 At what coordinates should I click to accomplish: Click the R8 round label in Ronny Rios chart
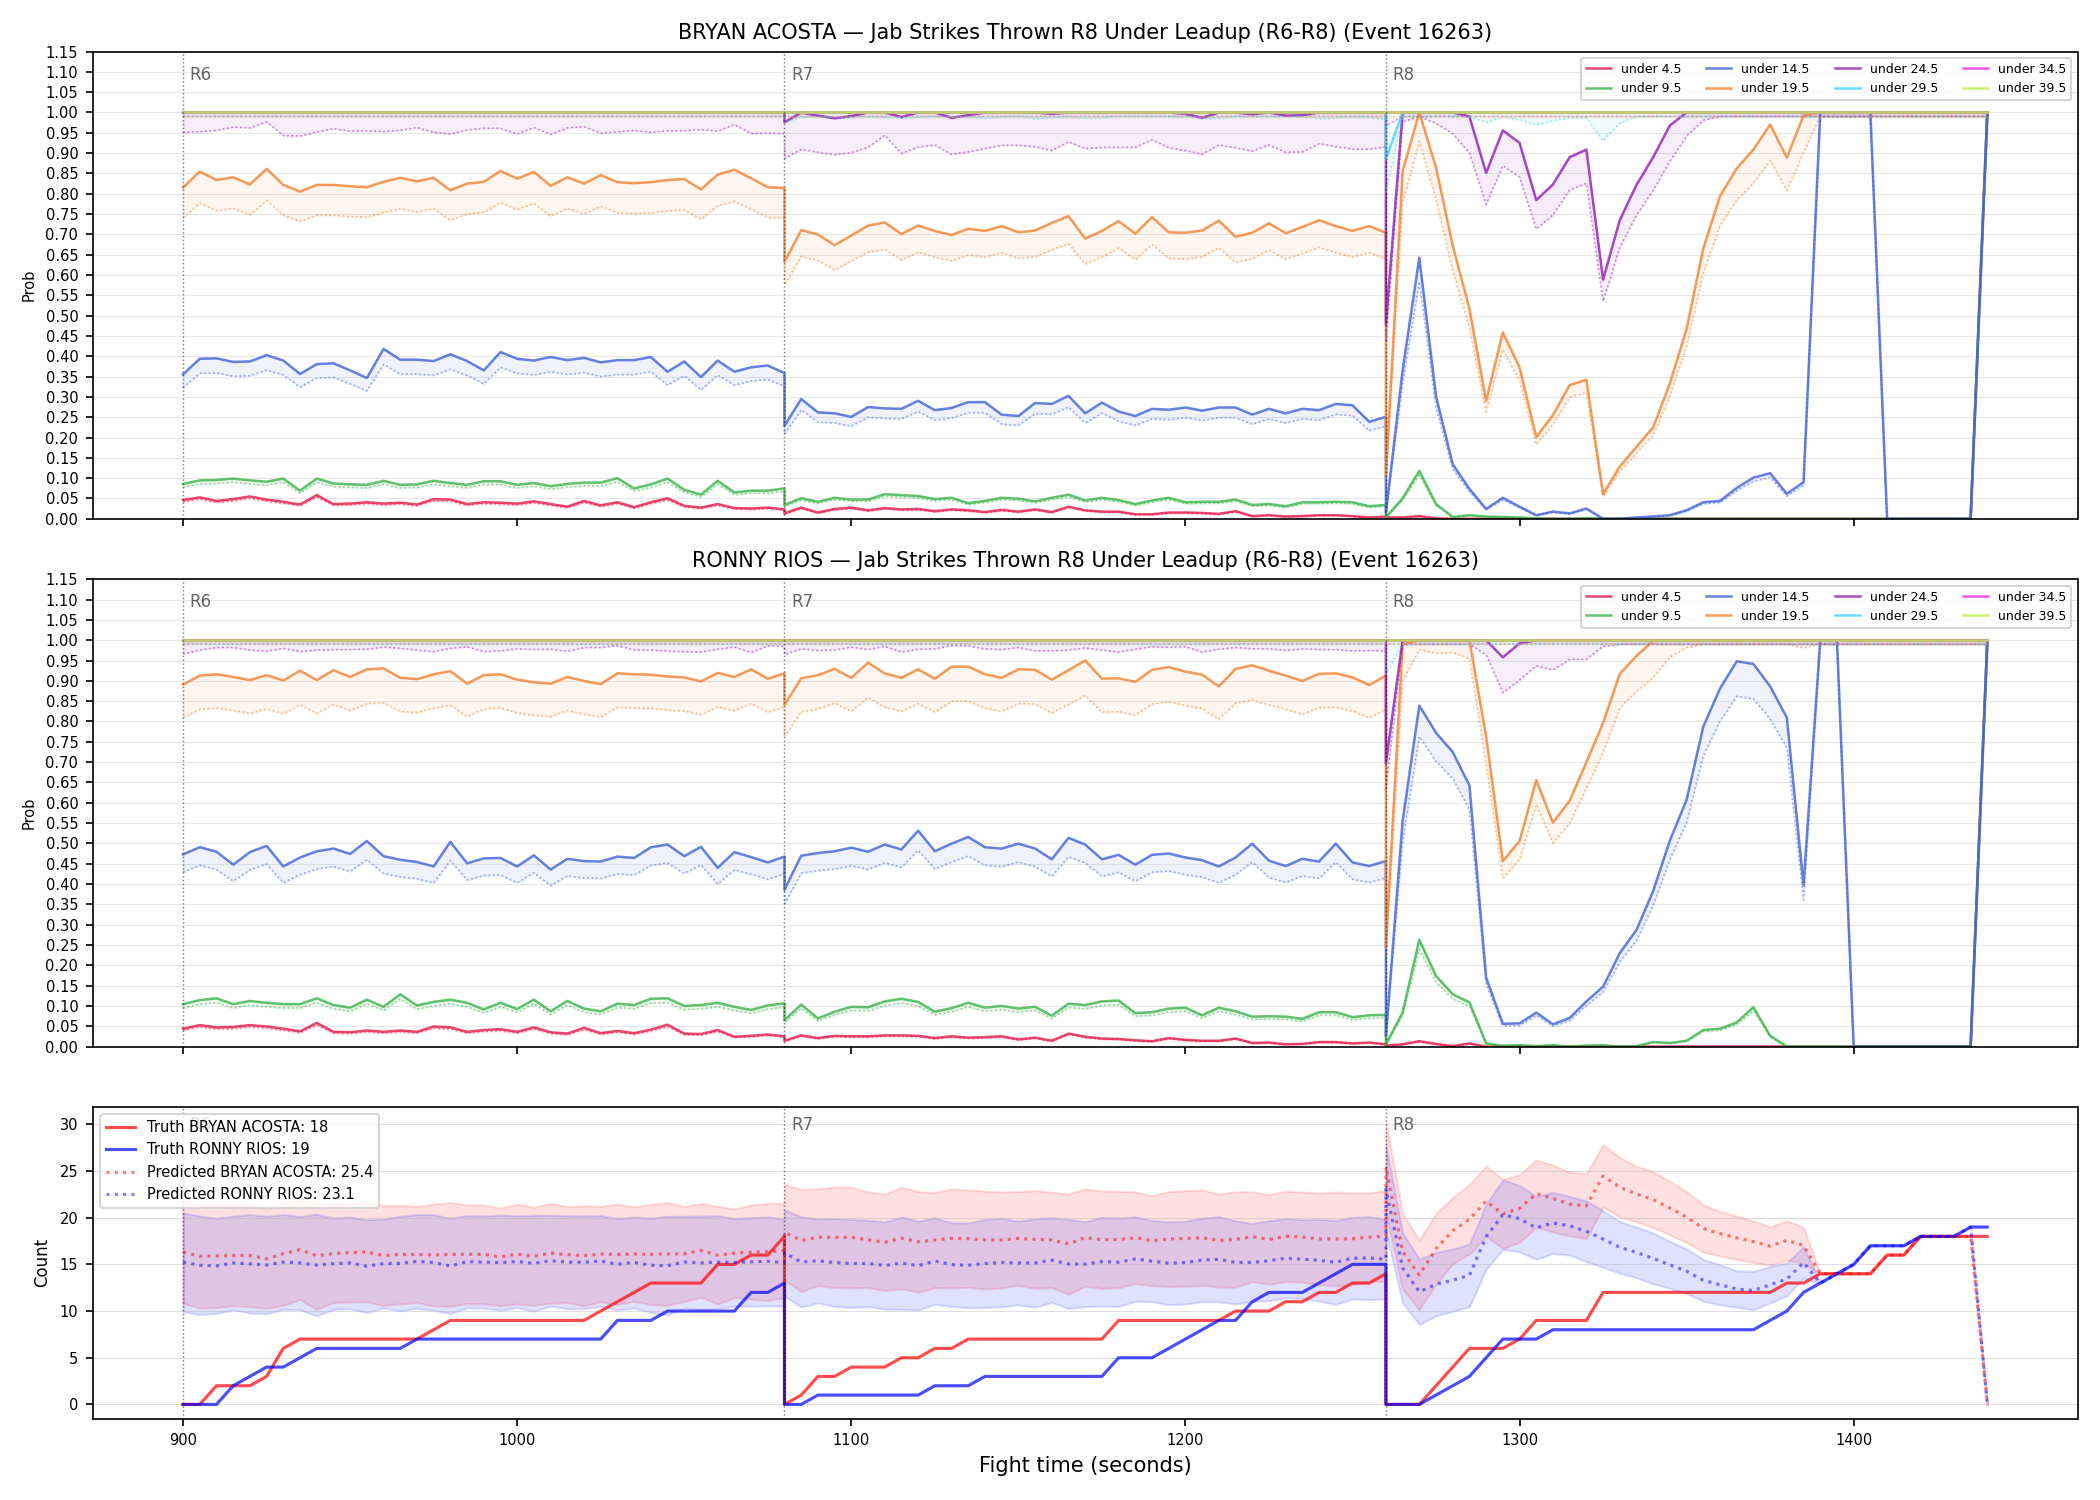point(1403,601)
